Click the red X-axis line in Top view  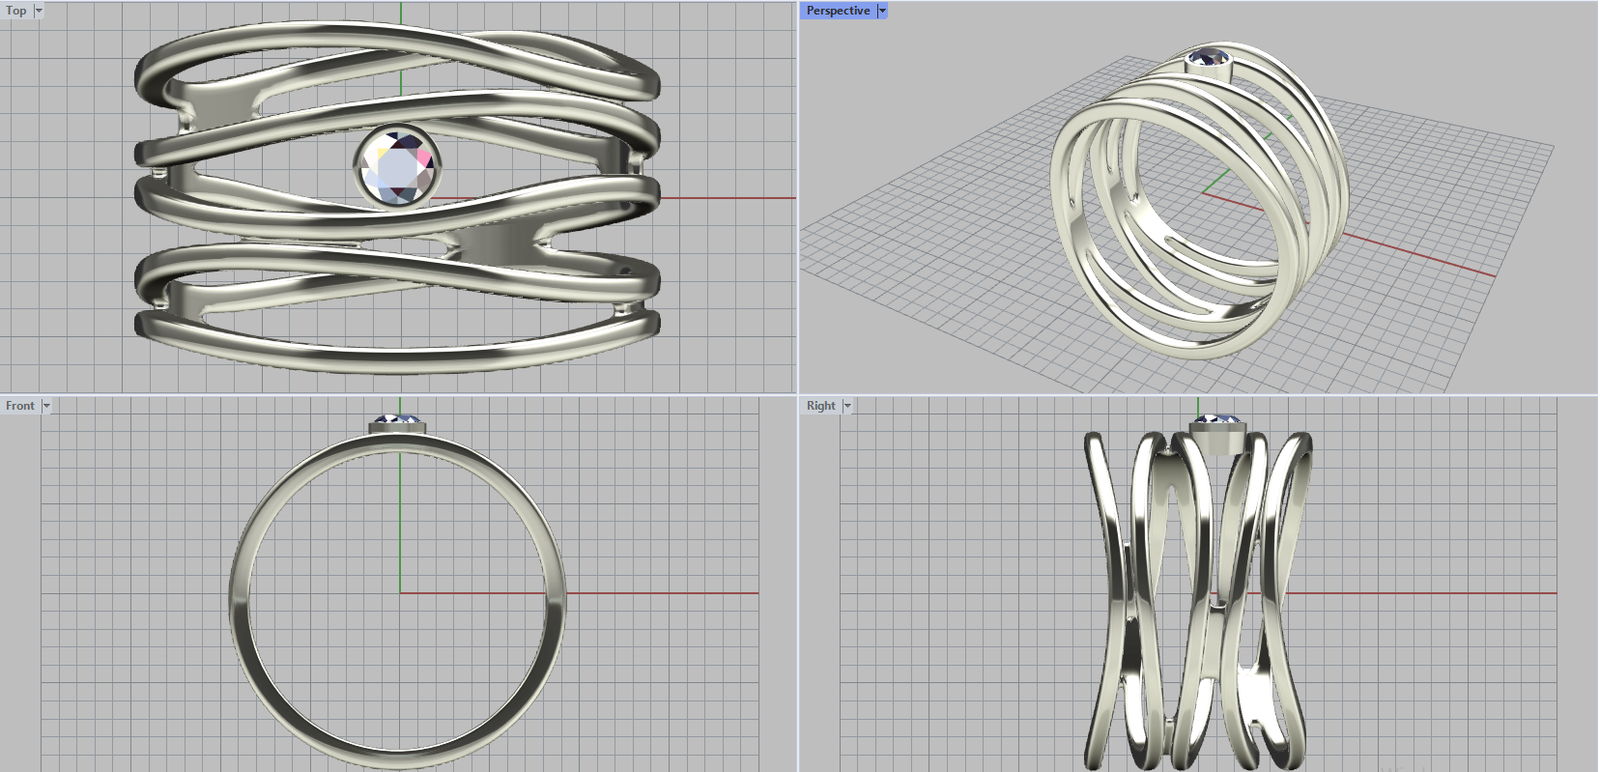[x=730, y=198]
